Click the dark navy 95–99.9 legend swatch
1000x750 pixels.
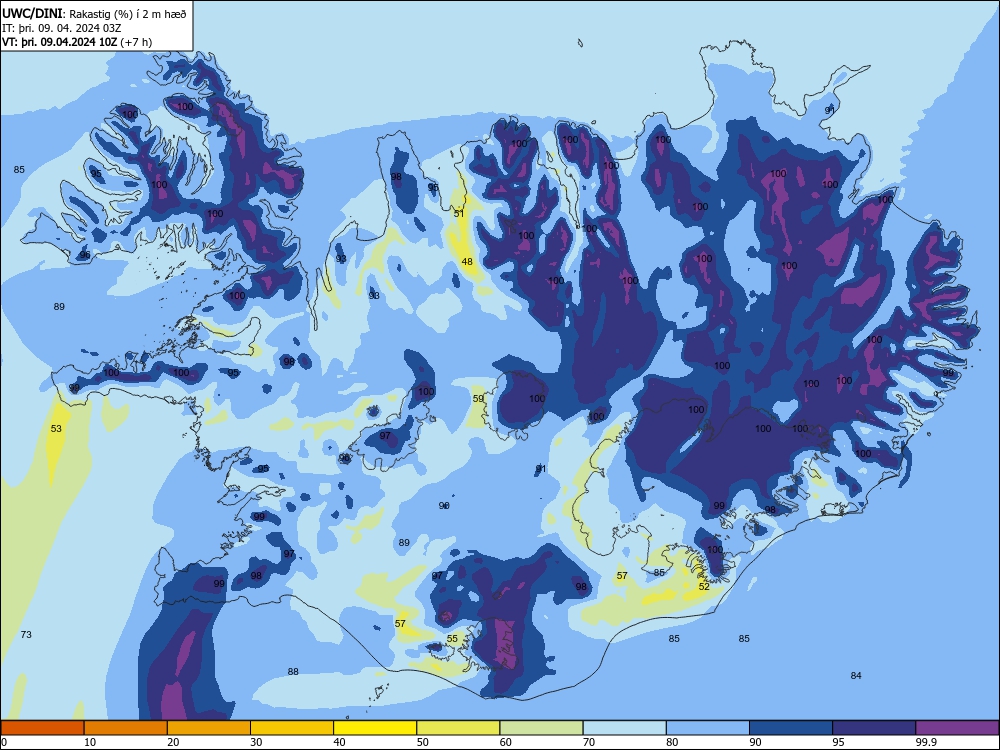(874, 728)
